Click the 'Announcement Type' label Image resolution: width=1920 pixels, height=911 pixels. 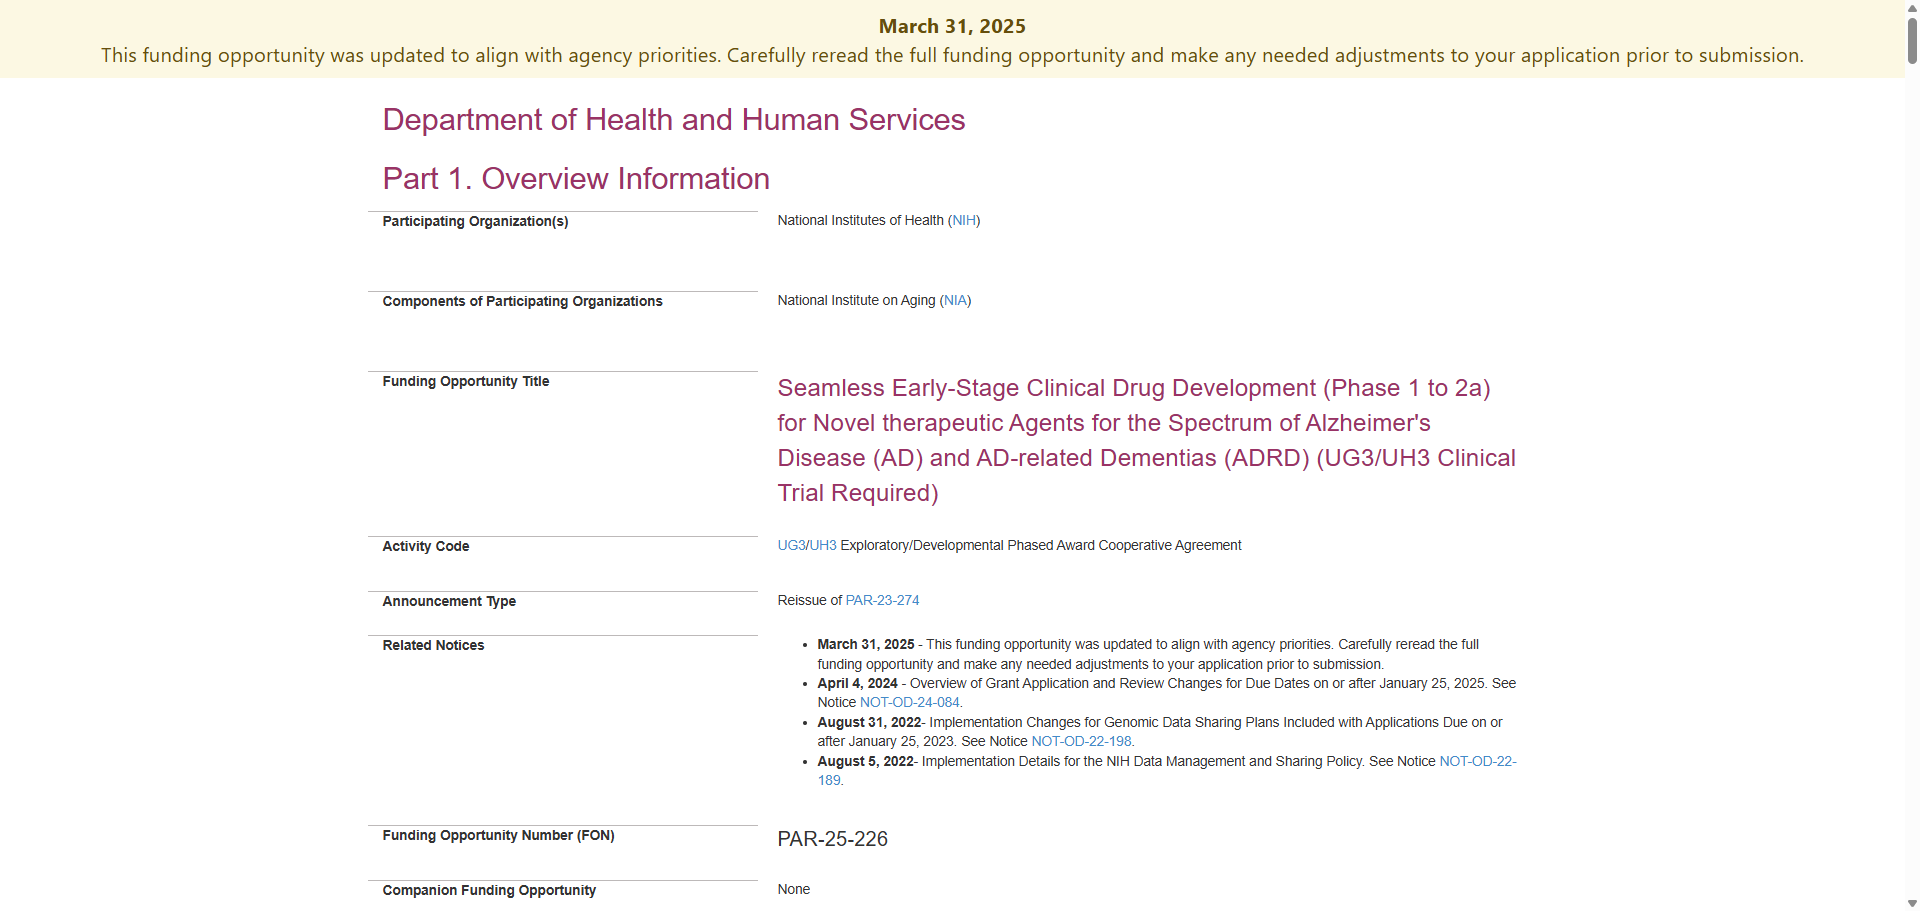[449, 601]
